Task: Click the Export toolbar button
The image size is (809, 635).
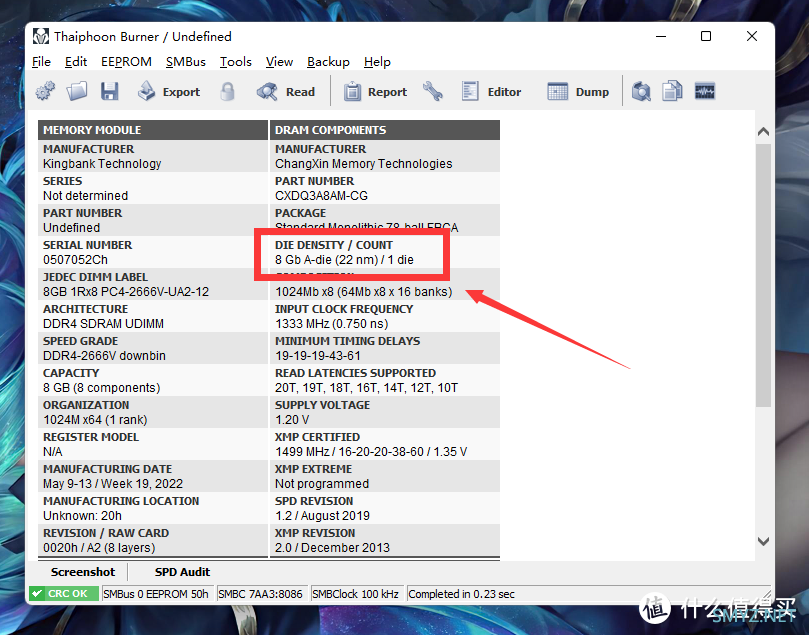Action: (168, 92)
